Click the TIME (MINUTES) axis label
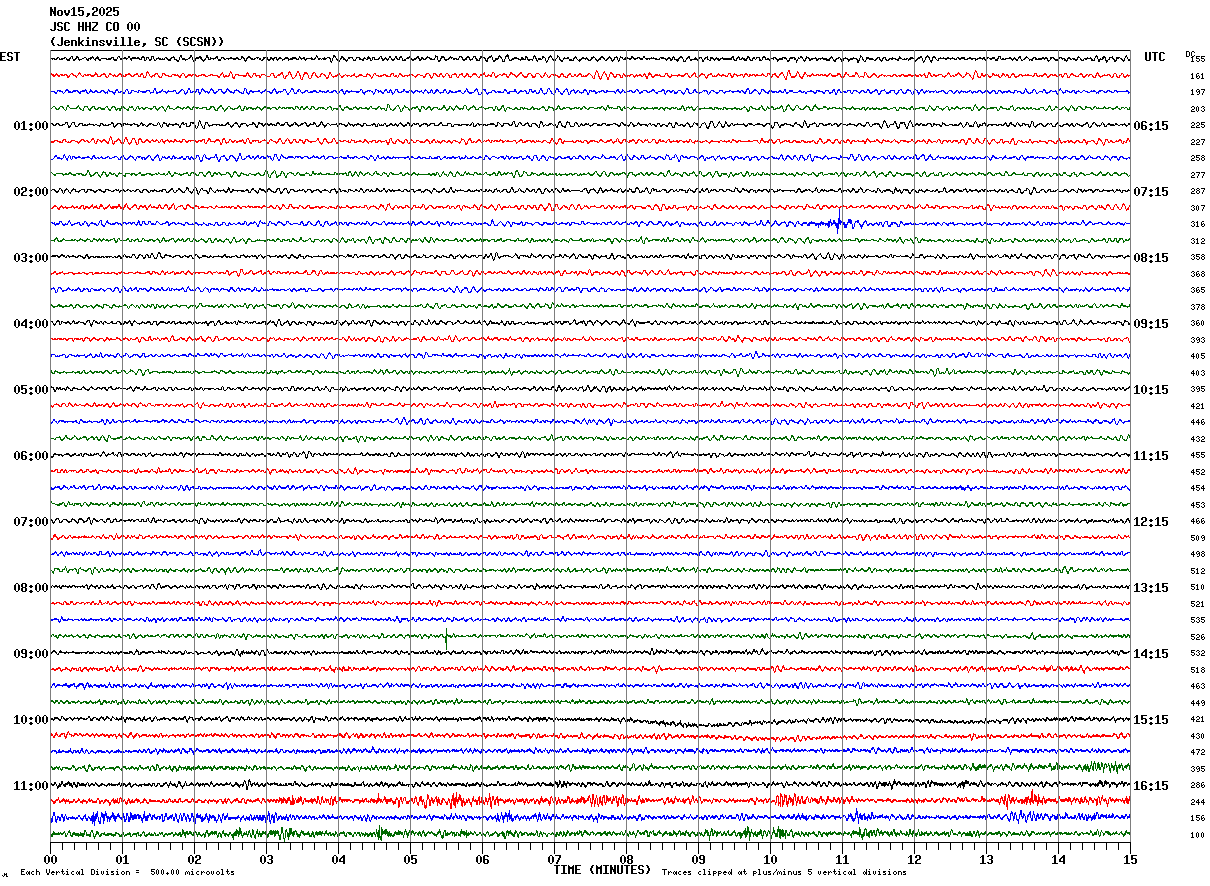Viewport: 1210px width, 886px height. click(602, 870)
